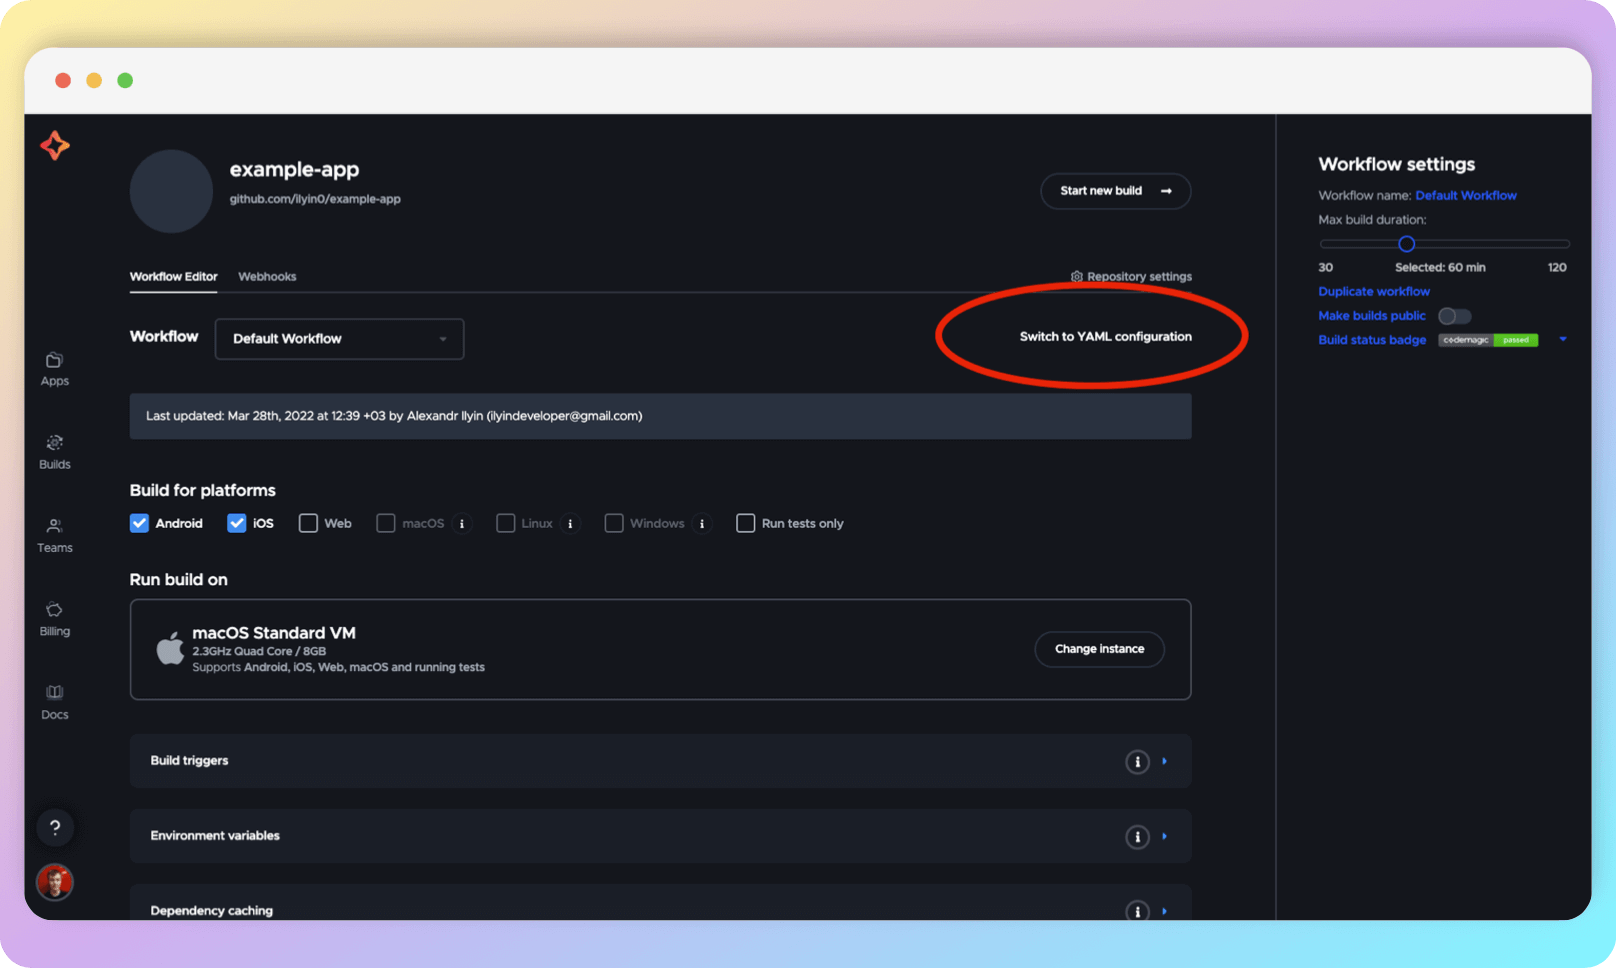This screenshot has width=1616, height=968.
Task: Open the Docs section in the sidebar
Action: [54, 701]
